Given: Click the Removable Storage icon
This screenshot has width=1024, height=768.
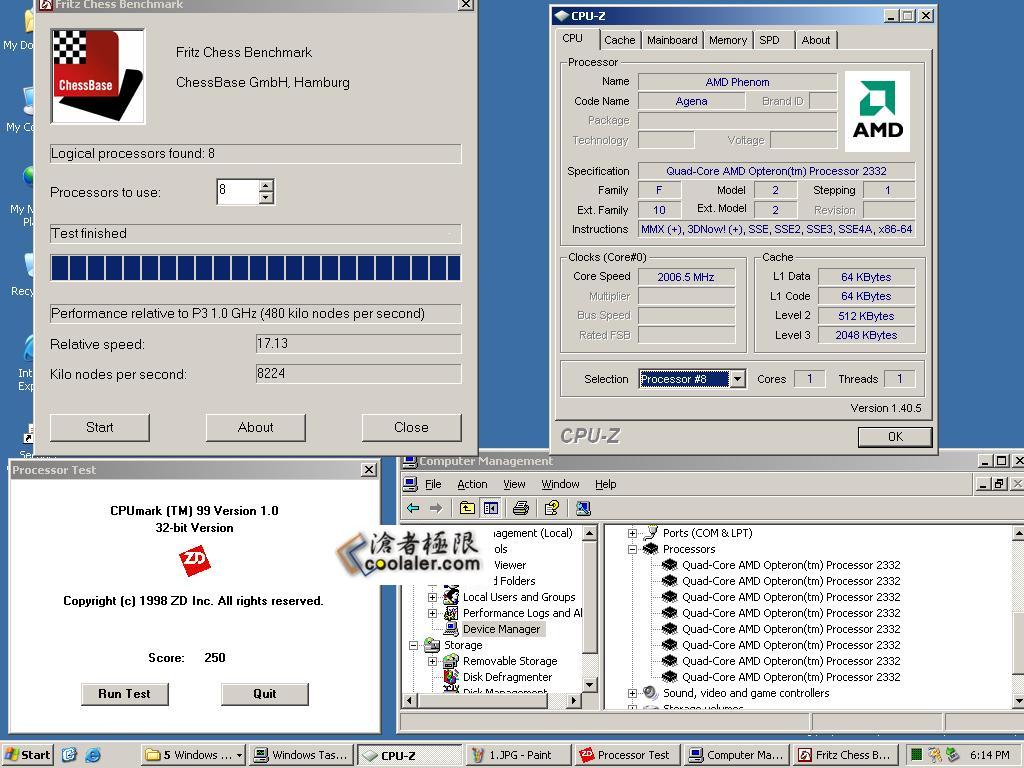Looking at the screenshot, I should (x=451, y=661).
